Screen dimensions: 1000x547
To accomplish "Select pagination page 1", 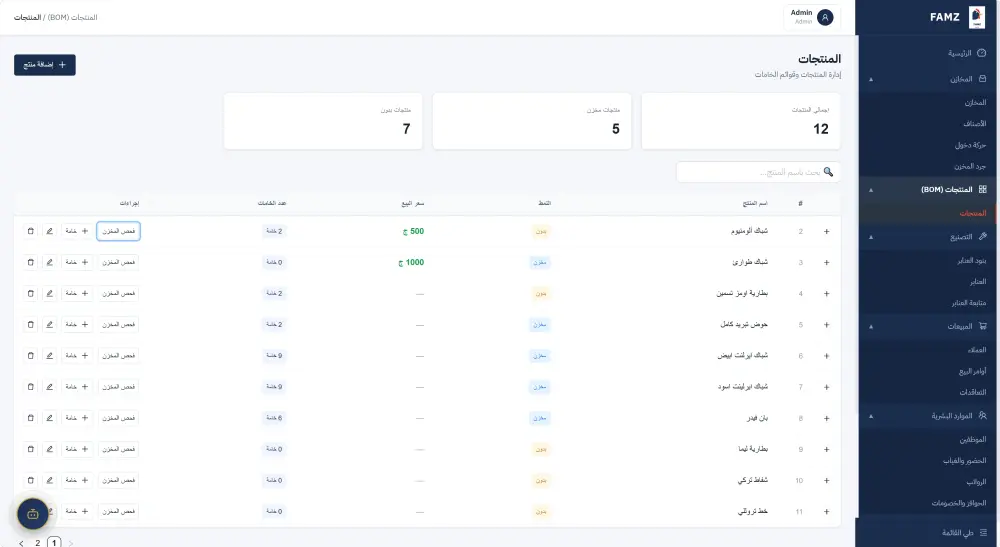I will click(x=54, y=543).
